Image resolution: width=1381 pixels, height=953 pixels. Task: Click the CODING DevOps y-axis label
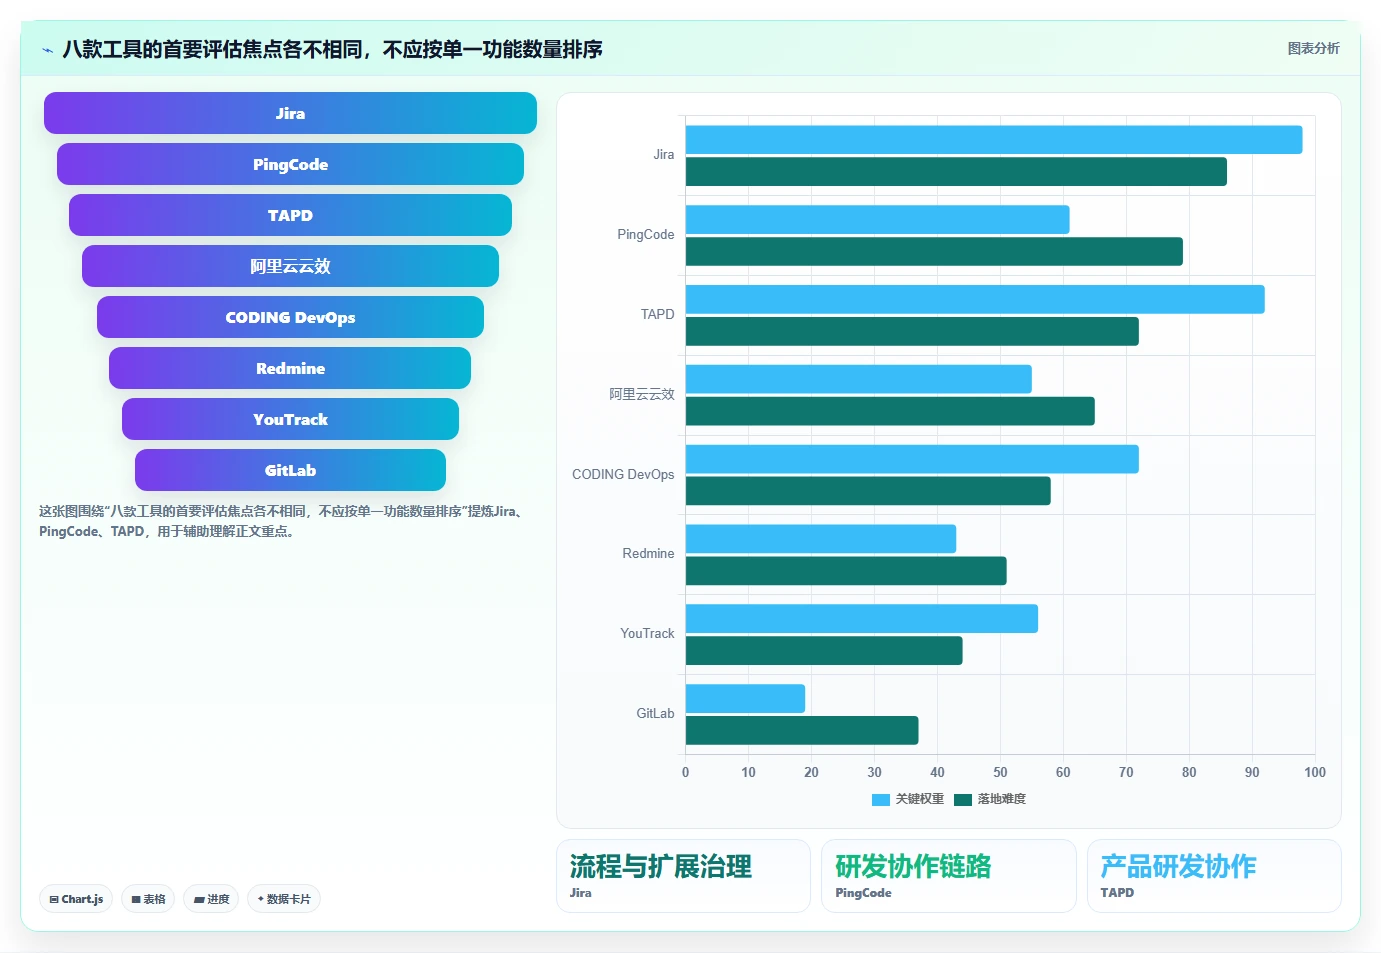tap(623, 475)
